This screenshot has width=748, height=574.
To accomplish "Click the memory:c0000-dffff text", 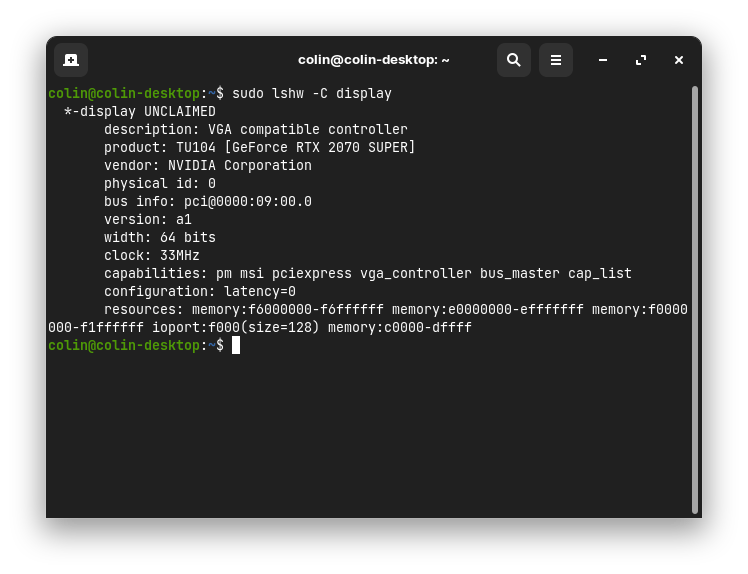I will coord(400,328).
